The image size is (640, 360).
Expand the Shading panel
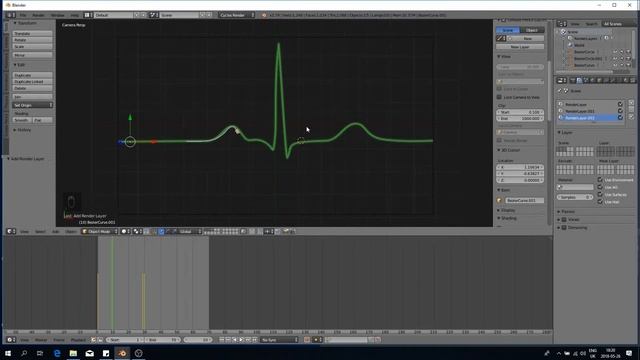click(x=507, y=218)
